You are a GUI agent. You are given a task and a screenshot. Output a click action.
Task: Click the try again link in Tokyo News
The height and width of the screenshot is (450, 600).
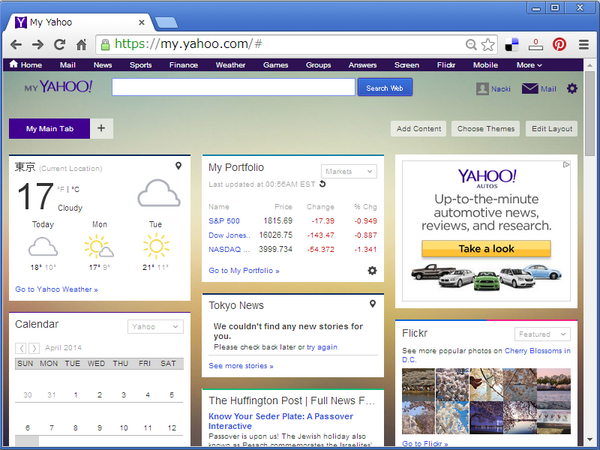[322, 347]
